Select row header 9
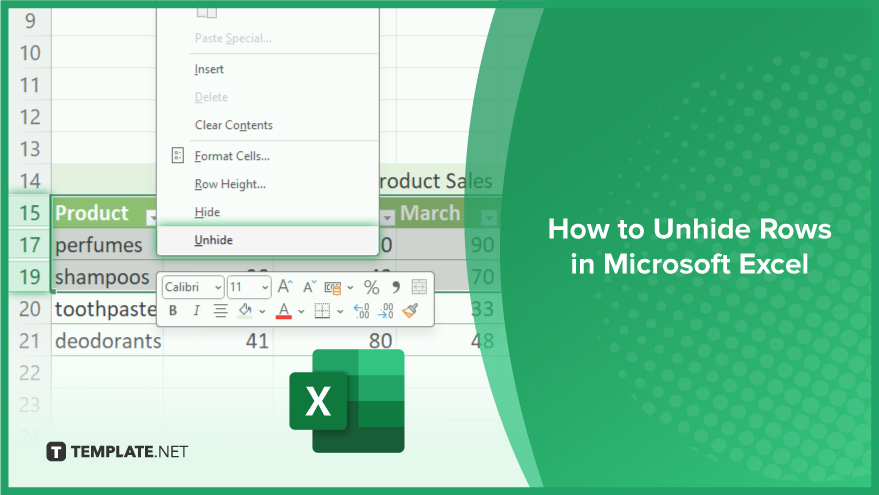879x495 pixels. click(x=30, y=21)
